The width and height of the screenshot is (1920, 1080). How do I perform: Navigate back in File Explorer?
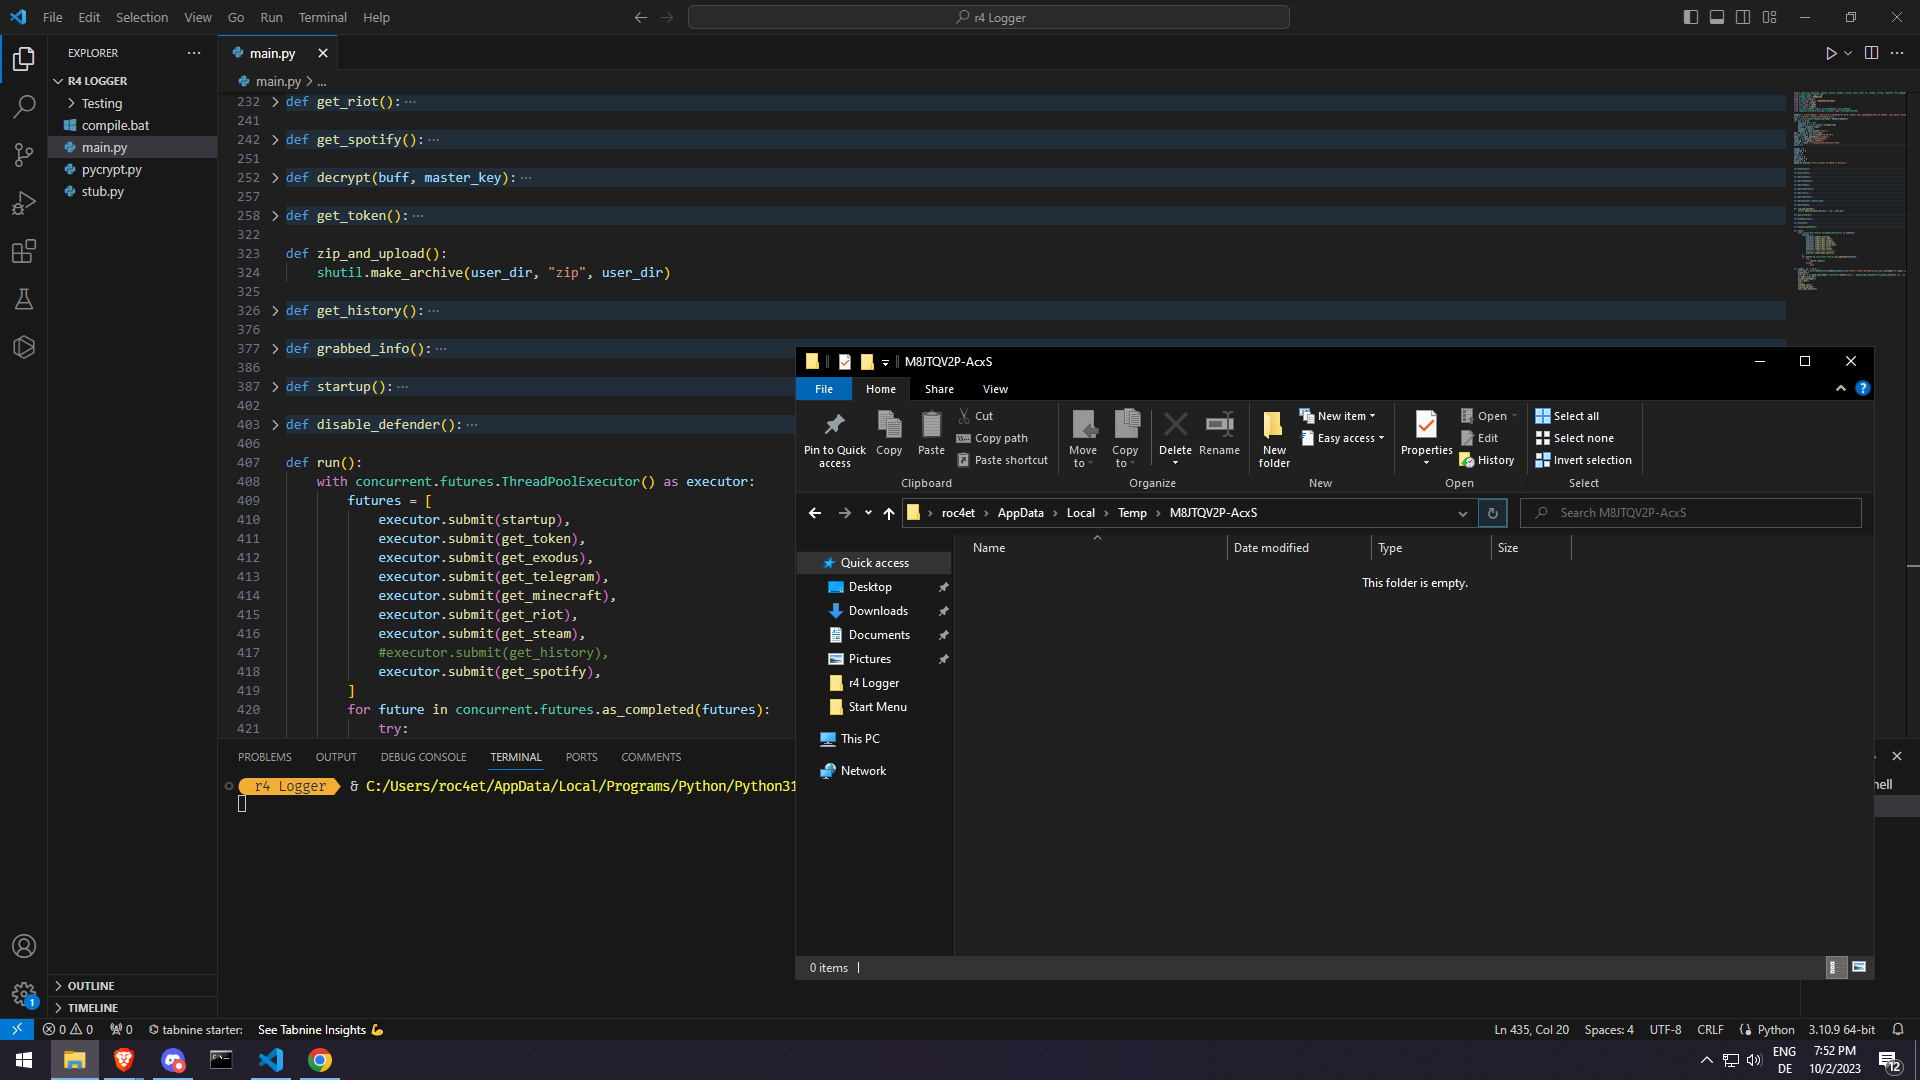815,513
